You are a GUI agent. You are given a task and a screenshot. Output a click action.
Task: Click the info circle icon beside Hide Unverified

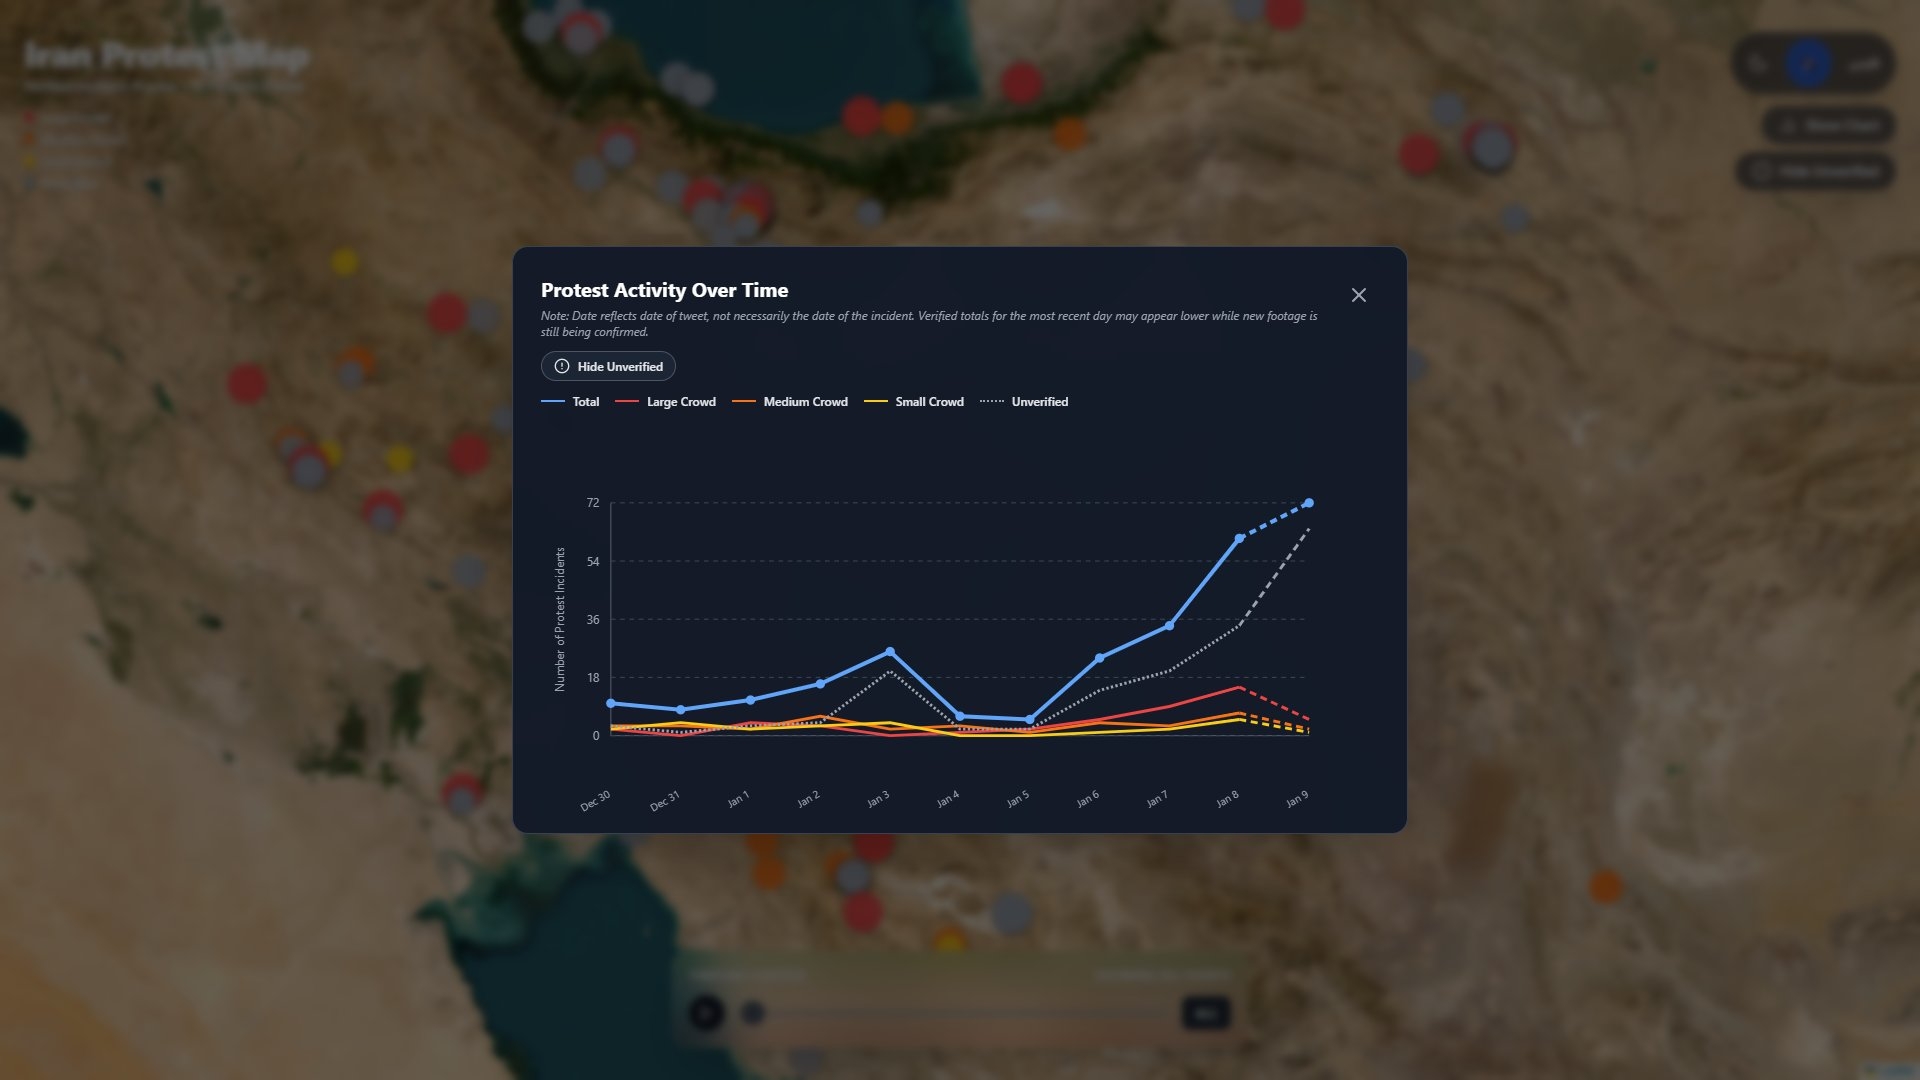pyautogui.click(x=562, y=366)
